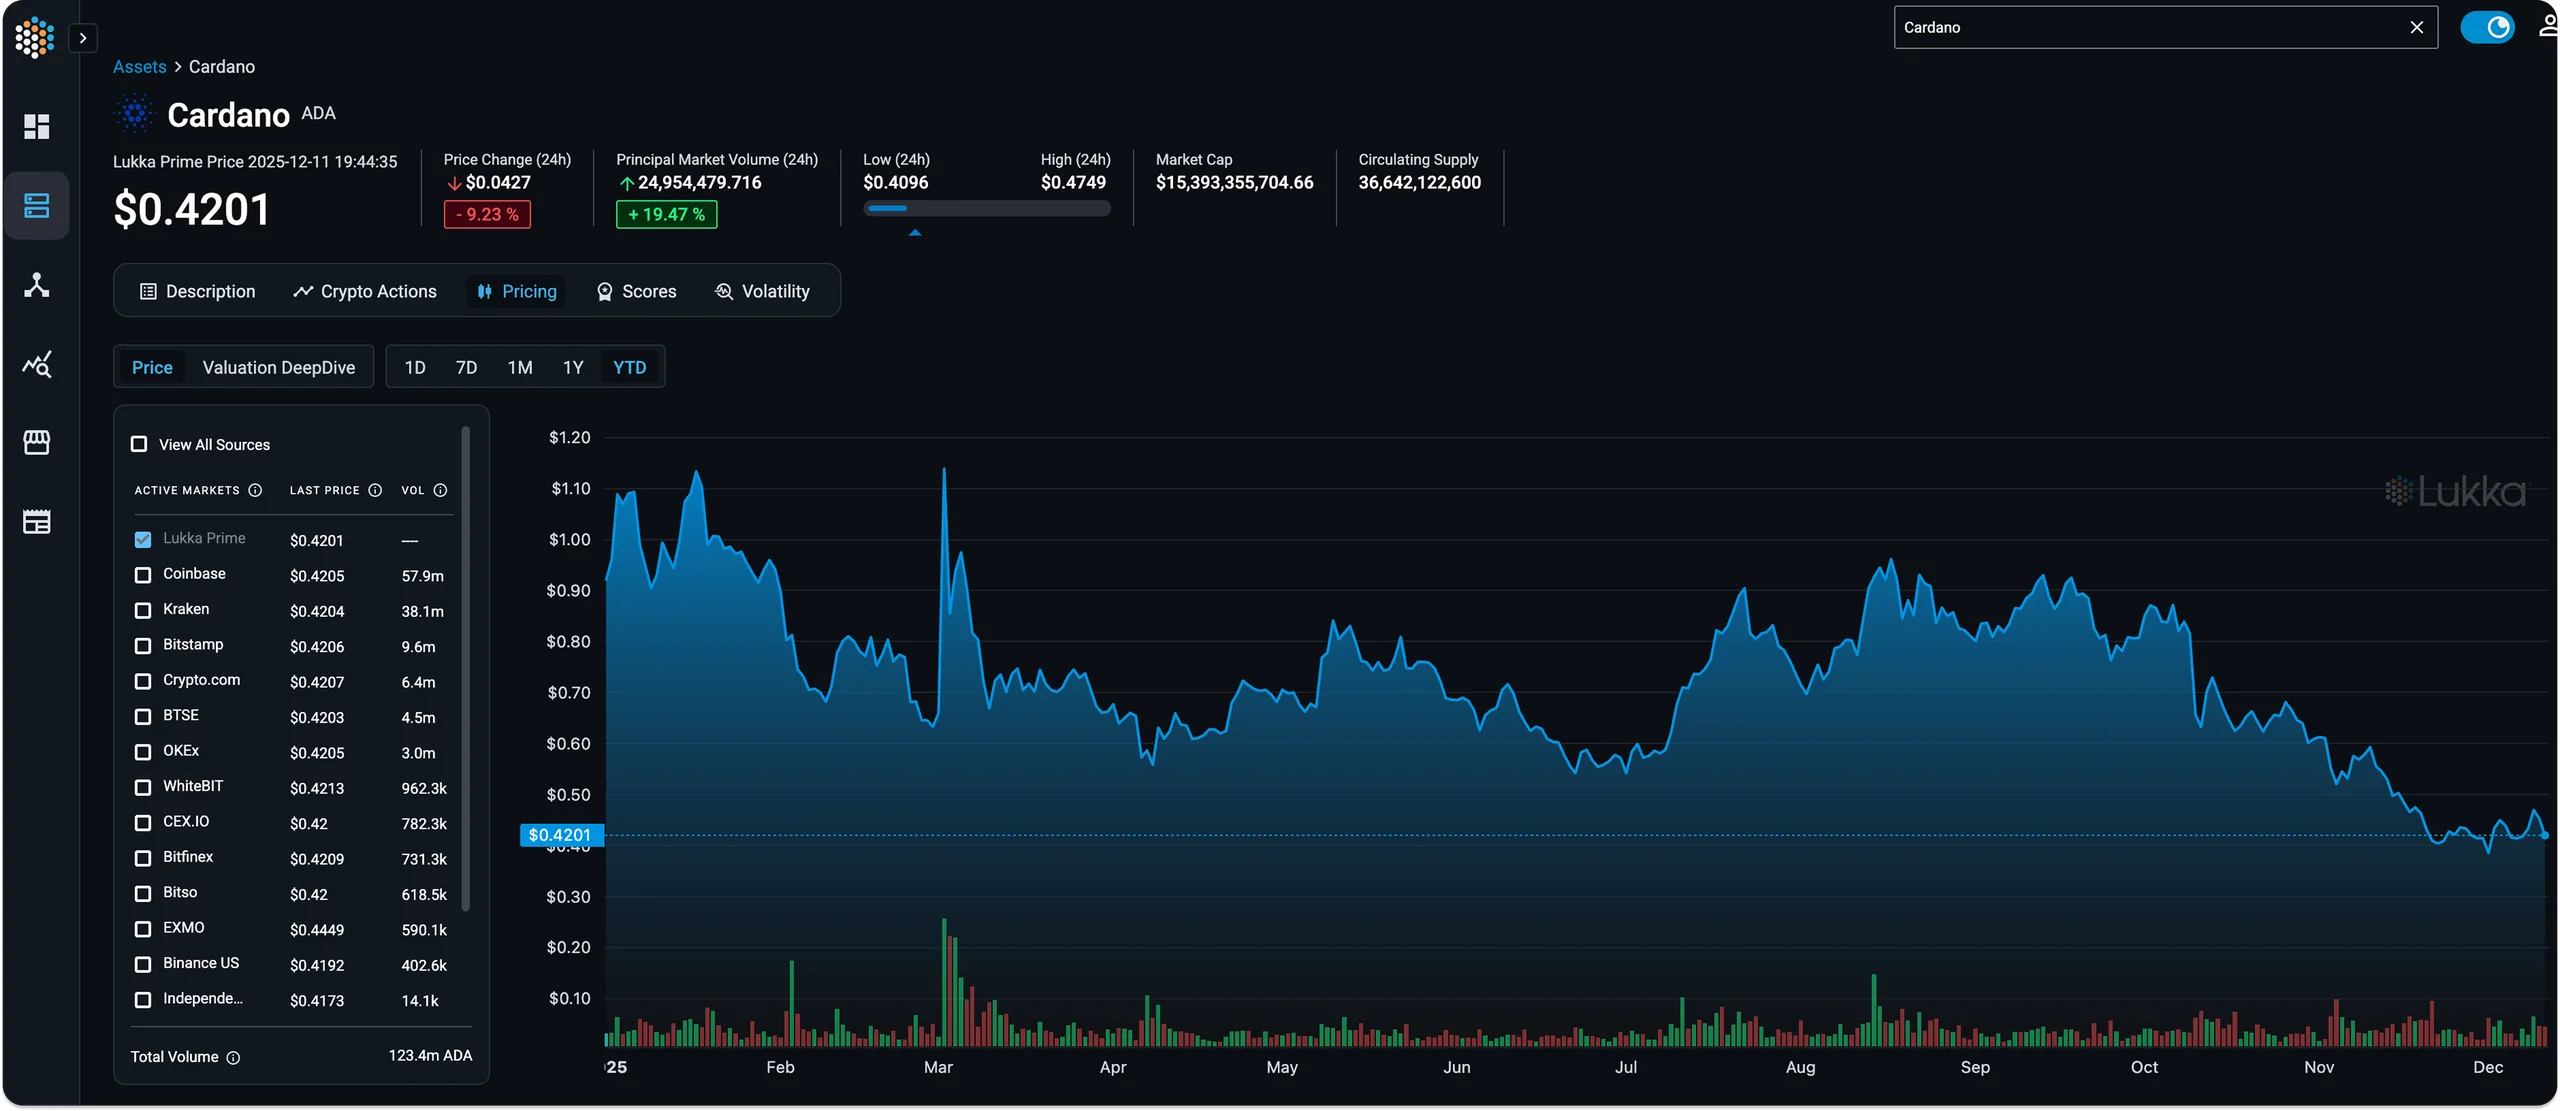Toggle the dark mode switch
This screenshot has height=1111, width=2560.
2487,27
